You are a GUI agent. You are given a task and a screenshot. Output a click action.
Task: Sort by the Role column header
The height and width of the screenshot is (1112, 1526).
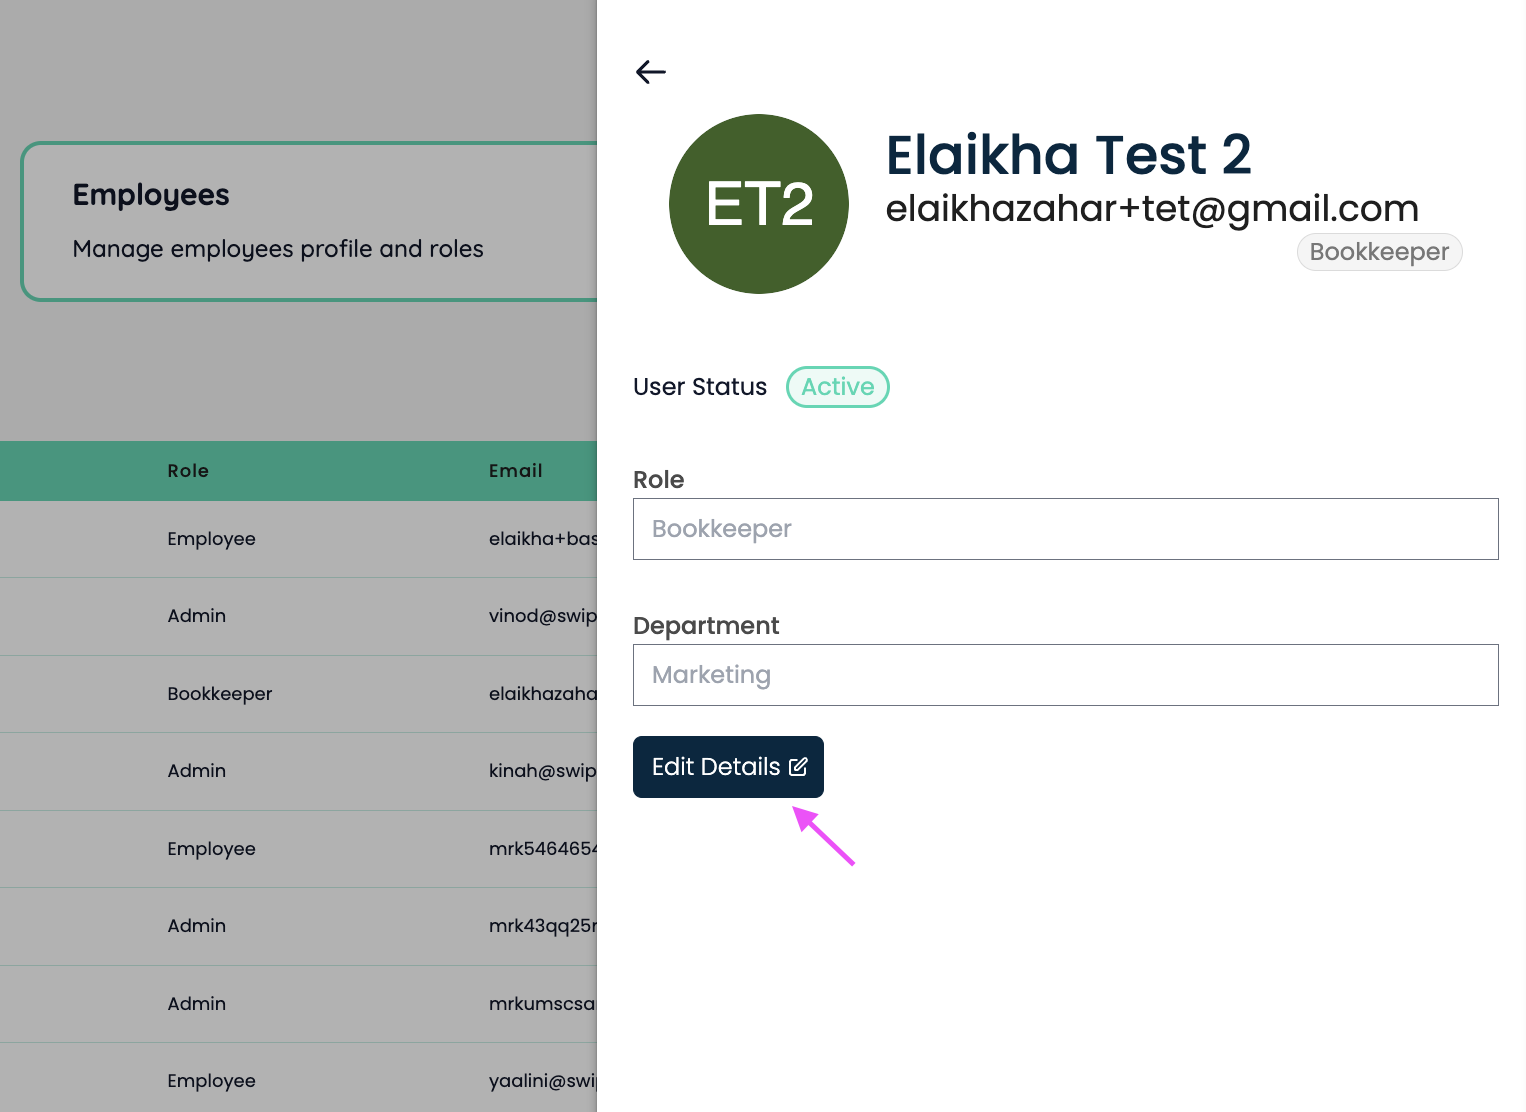point(188,471)
